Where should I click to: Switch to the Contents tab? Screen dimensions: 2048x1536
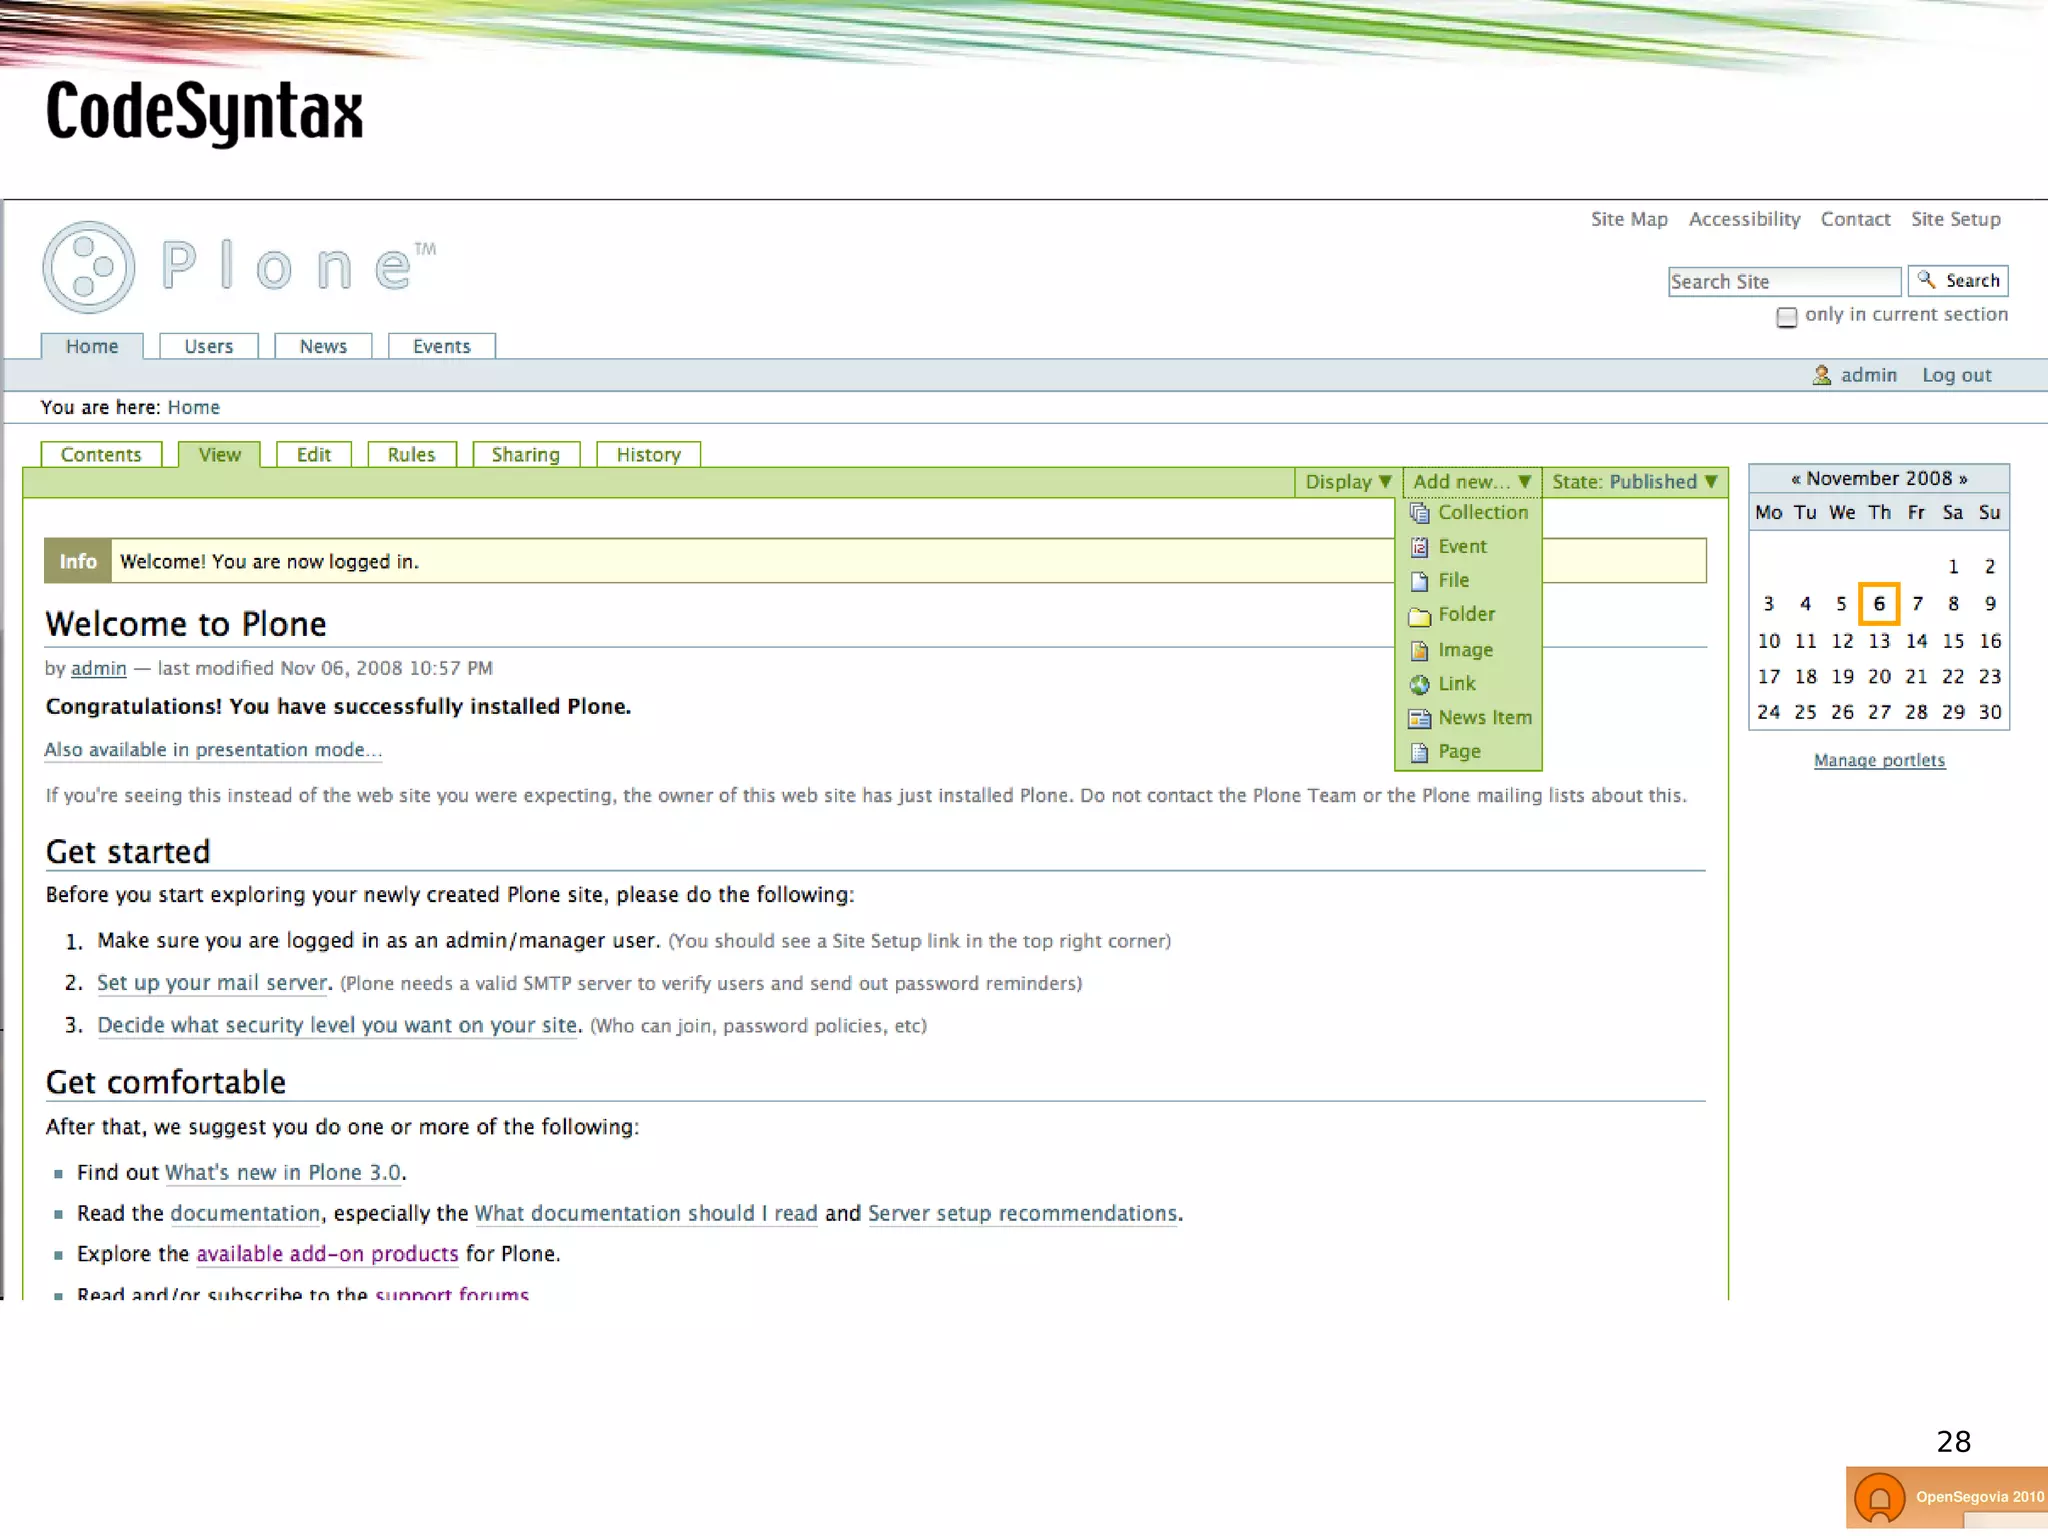(101, 455)
